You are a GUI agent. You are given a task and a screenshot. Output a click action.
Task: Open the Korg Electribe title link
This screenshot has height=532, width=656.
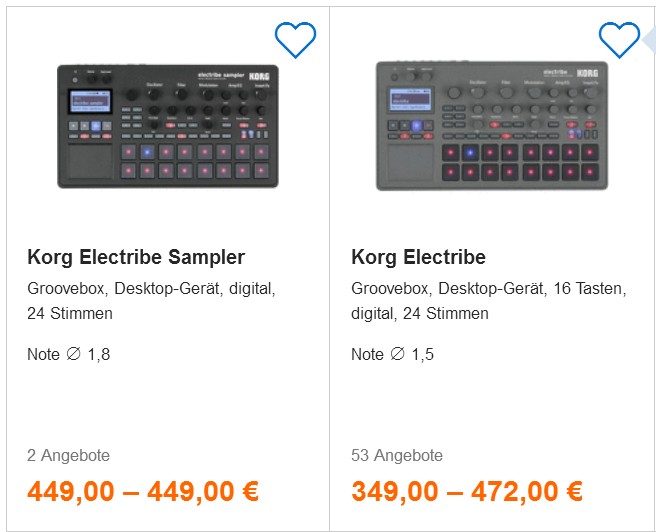(x=418, y=257)
